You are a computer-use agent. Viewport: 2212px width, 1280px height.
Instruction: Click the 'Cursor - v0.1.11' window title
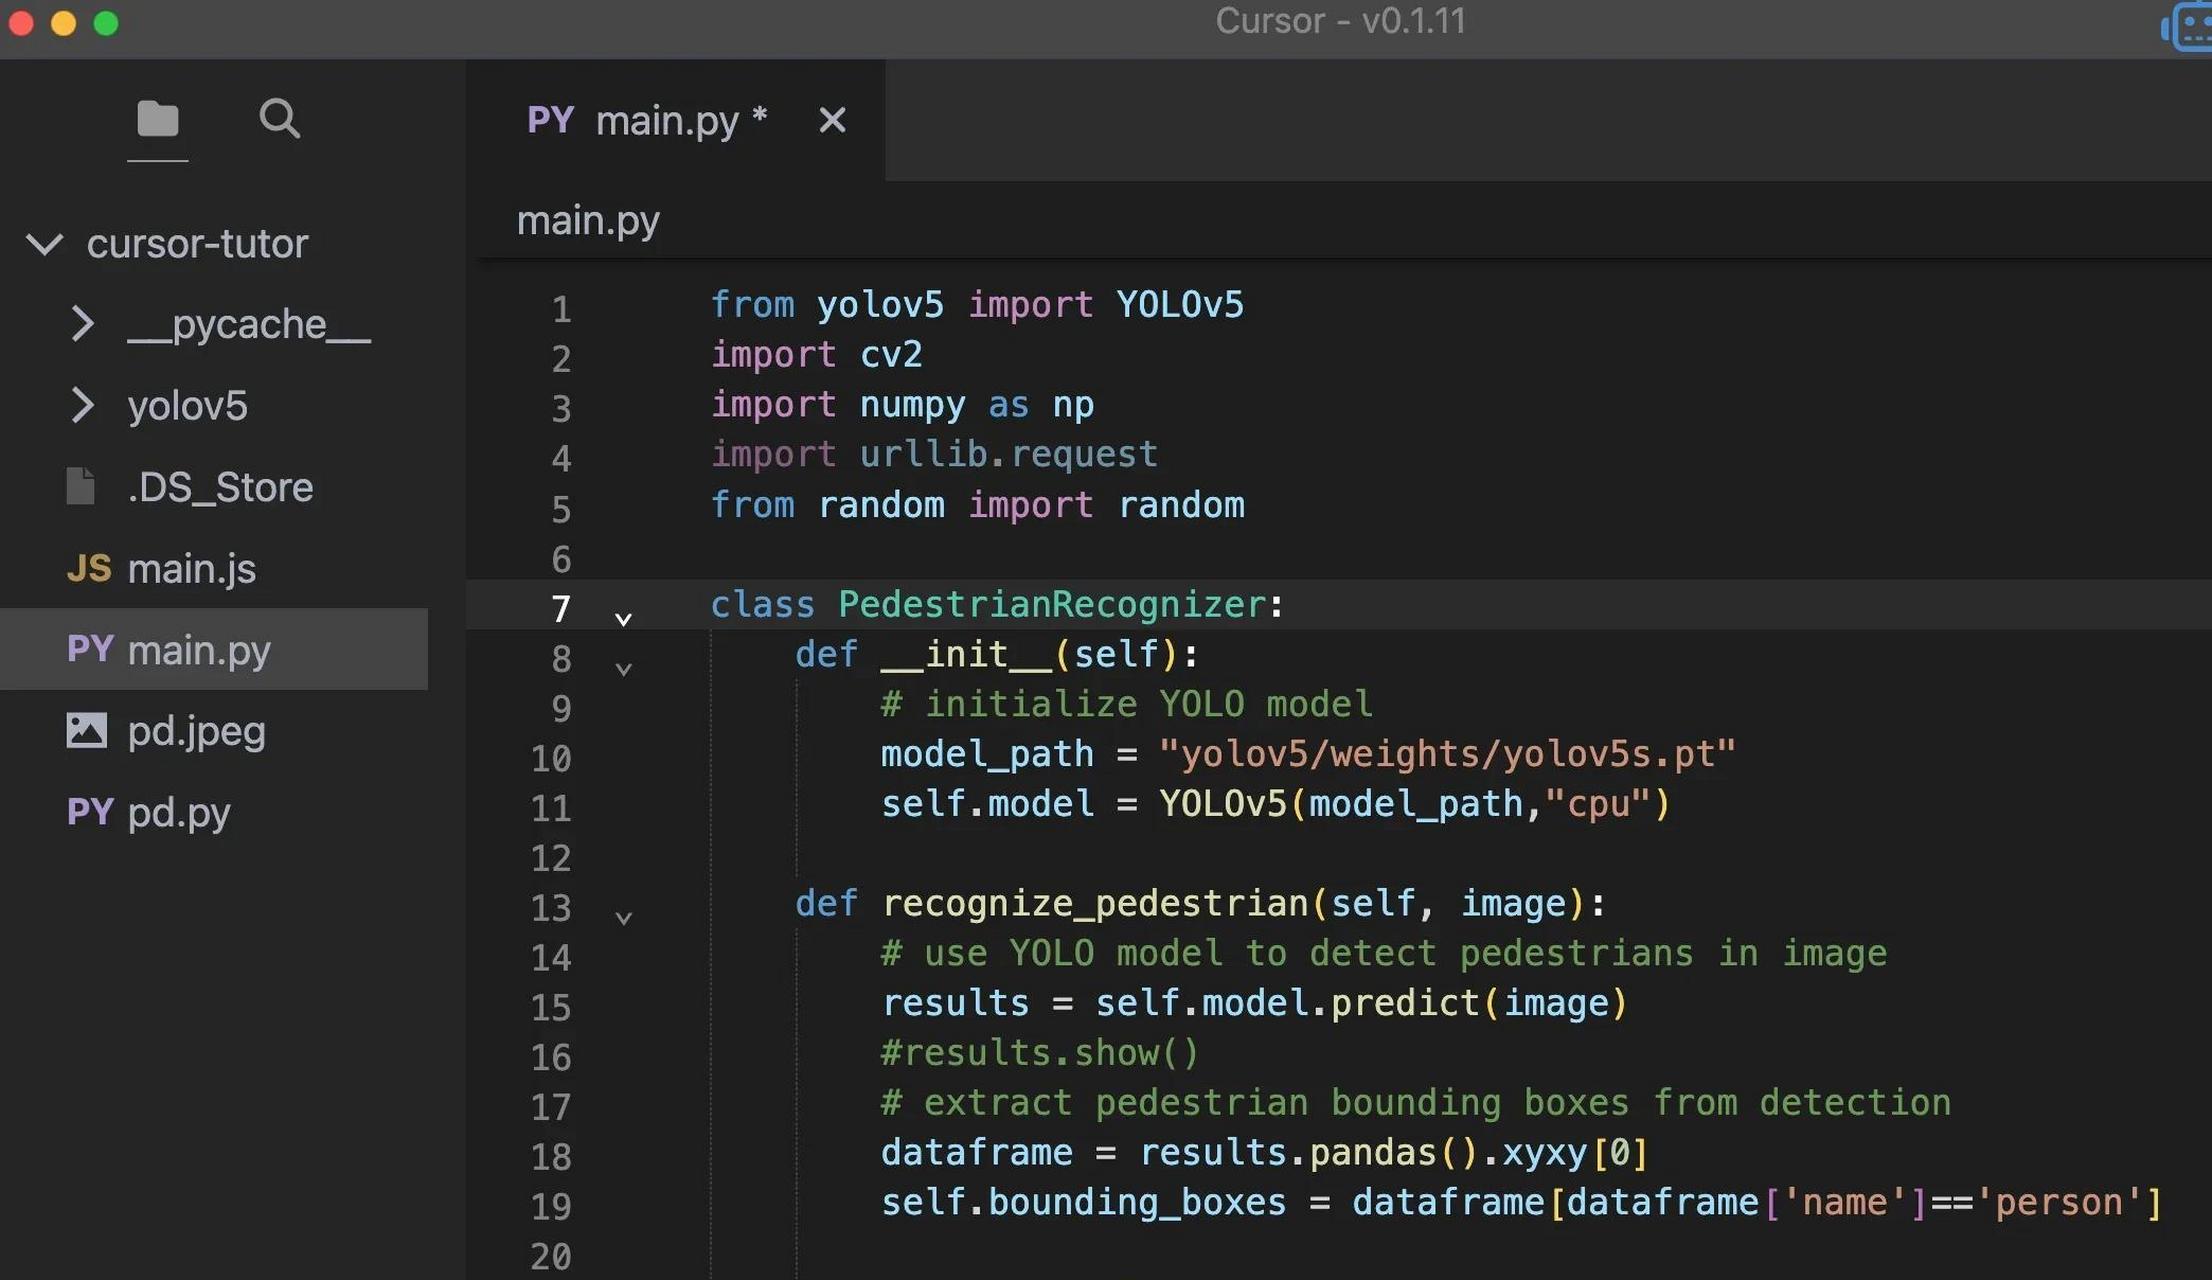pyautogui.click(x=1340, y=21)
